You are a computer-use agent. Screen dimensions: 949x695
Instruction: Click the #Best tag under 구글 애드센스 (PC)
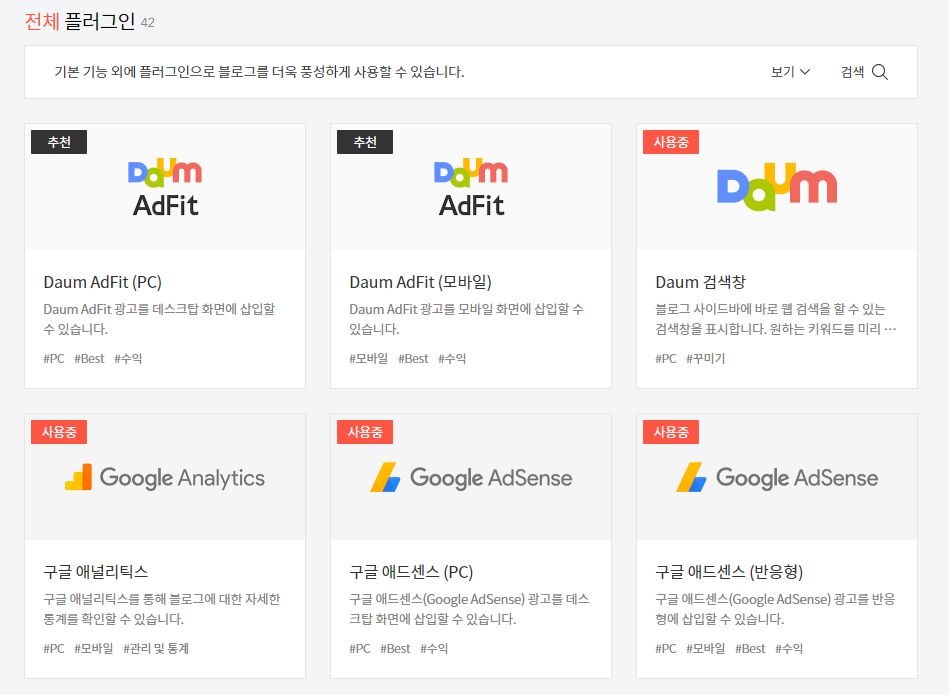click(396, 648)
